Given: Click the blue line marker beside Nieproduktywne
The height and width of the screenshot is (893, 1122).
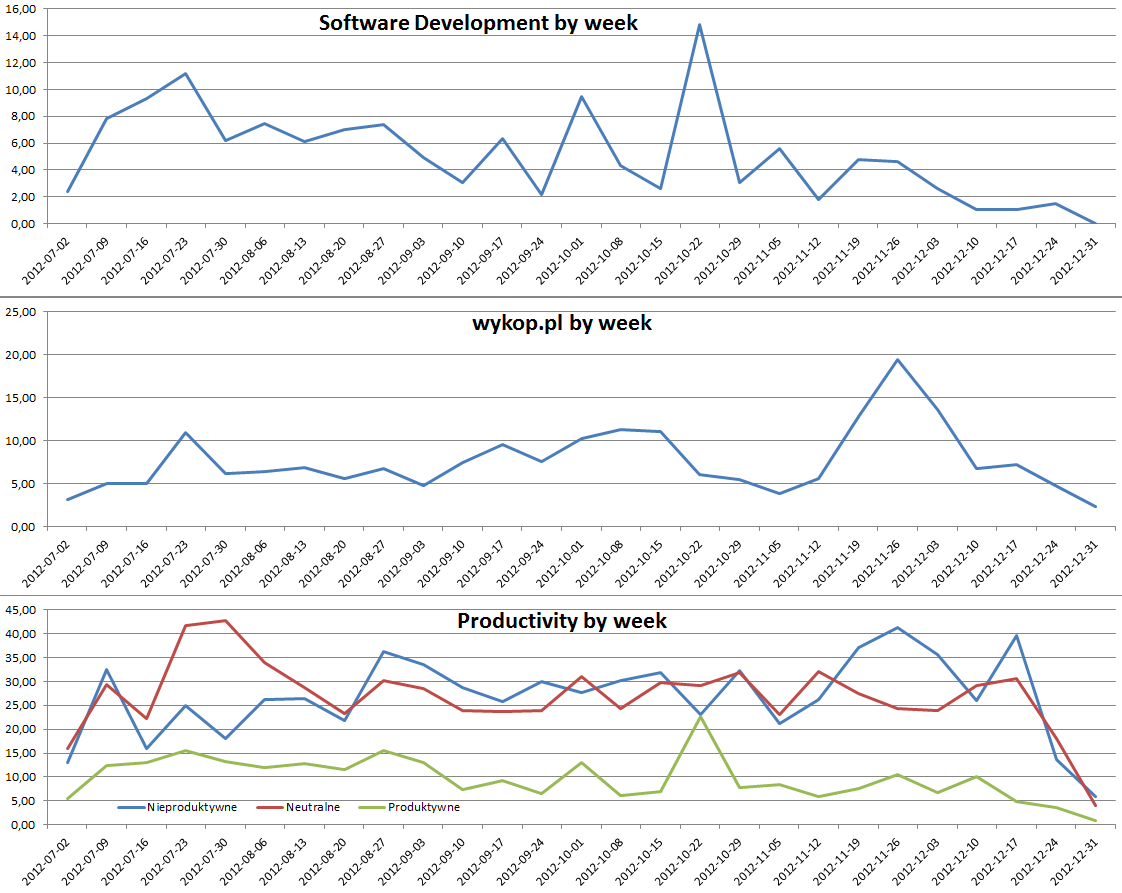Looking at the screenshot, I should (x=130, y=807).
